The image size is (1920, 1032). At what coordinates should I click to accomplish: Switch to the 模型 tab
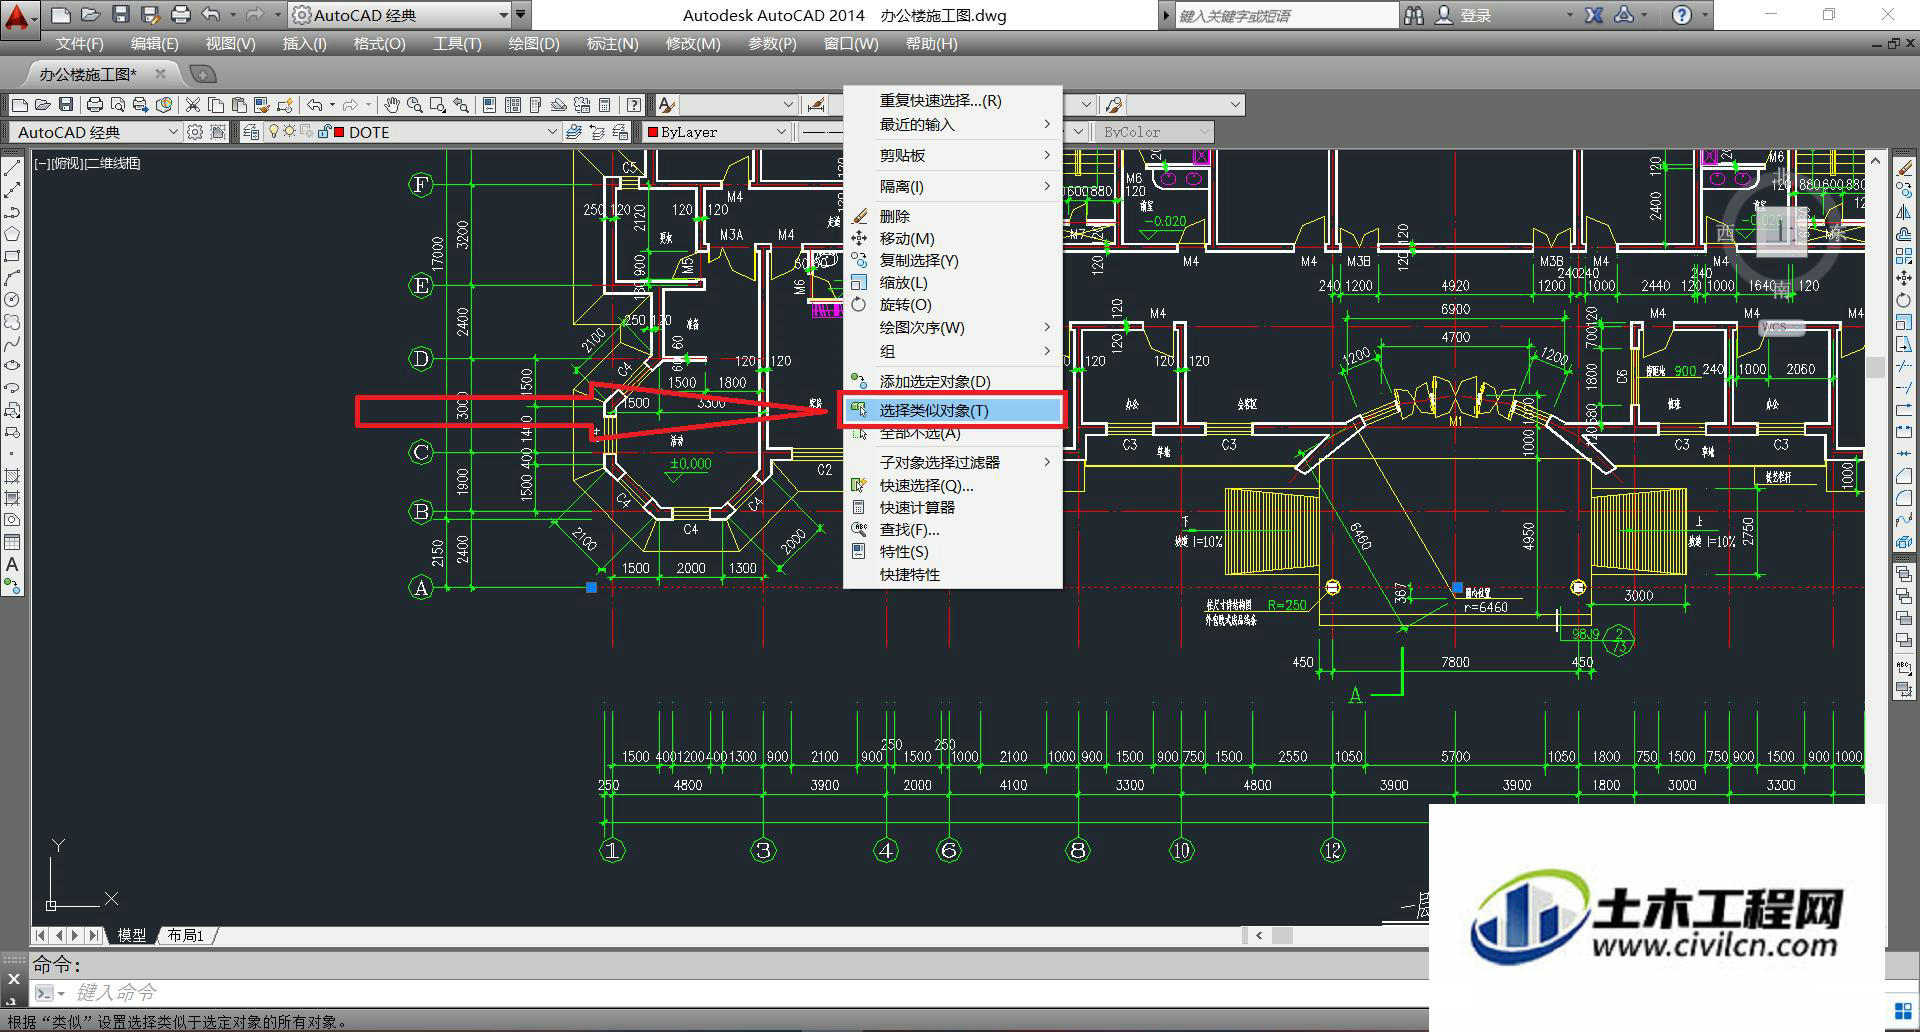click(132, 935)
